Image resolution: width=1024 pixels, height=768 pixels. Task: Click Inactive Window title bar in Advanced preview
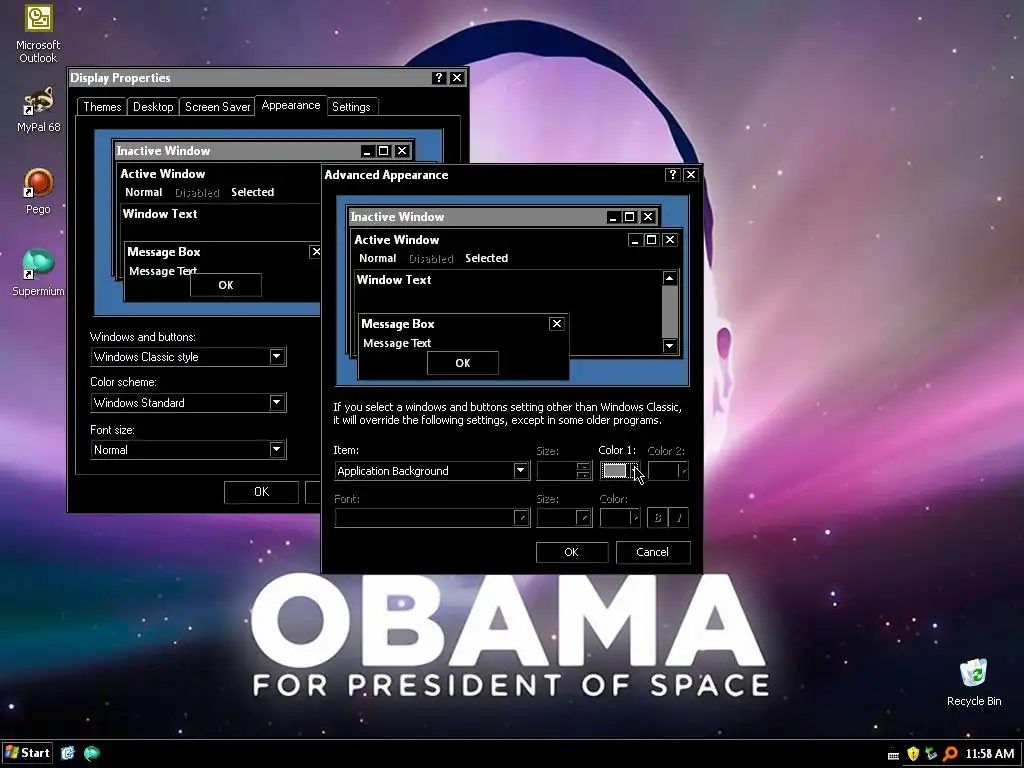(x=504, y=217)
